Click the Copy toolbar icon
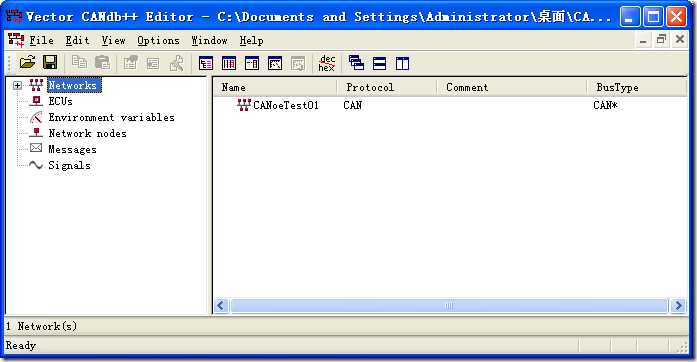 click(x=80, y=62)
